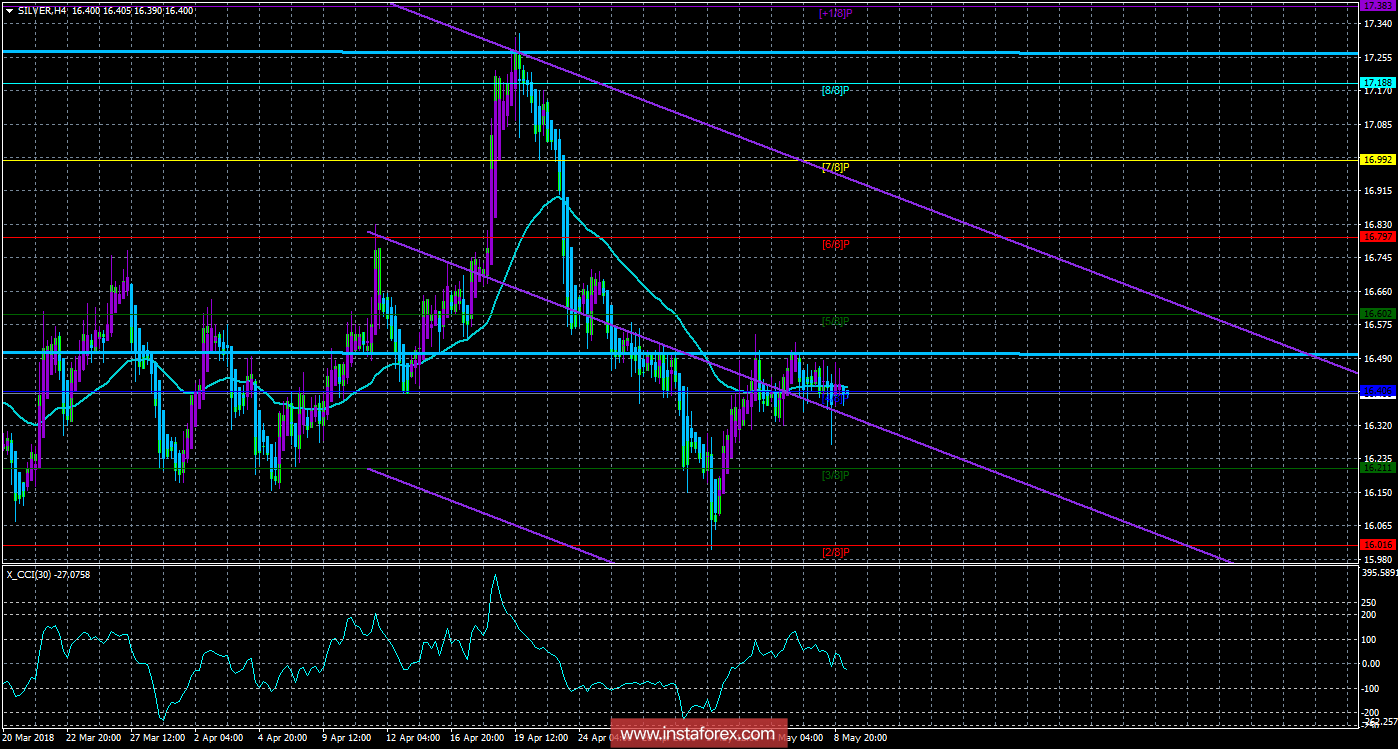
Task: Click the yellow 16.992 price tag
Action: pos(1375,159)
